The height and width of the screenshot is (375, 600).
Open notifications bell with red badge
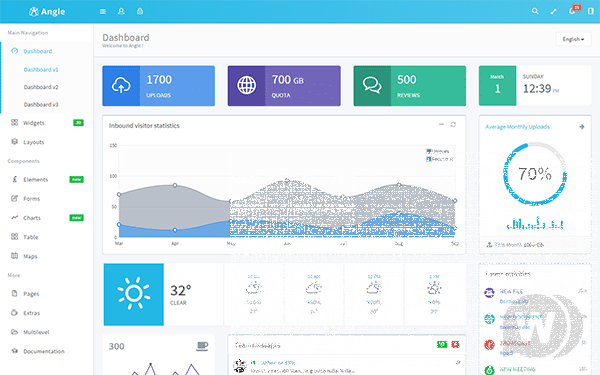(x=573, y=10)
